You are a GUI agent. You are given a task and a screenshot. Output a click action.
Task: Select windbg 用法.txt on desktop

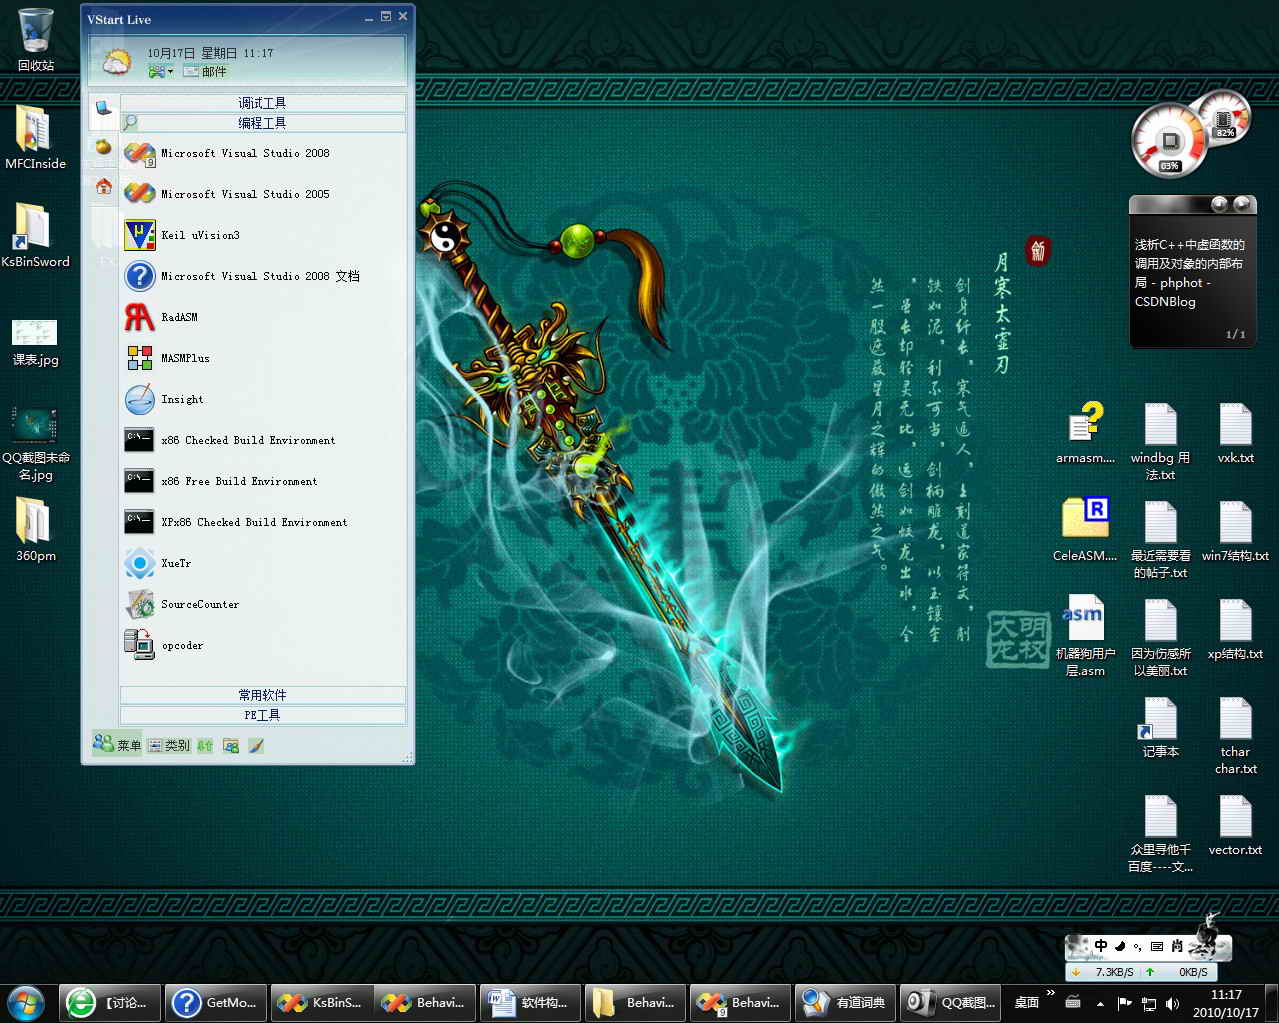[x=1160, y=441]
